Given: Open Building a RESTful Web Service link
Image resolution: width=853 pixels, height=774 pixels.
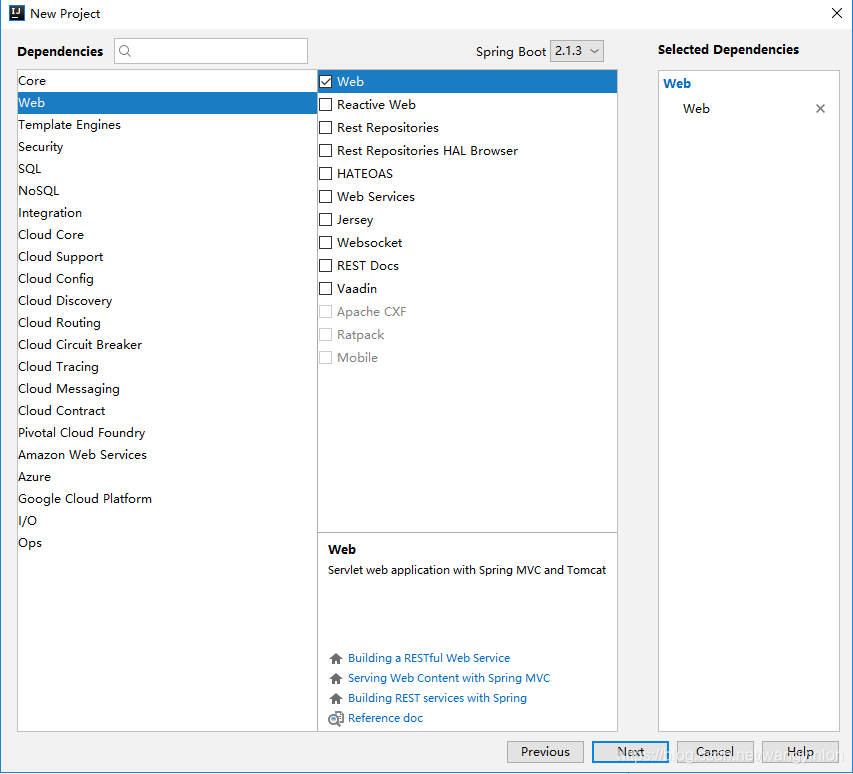Looking at the screenshot, I should click(429, 658).
